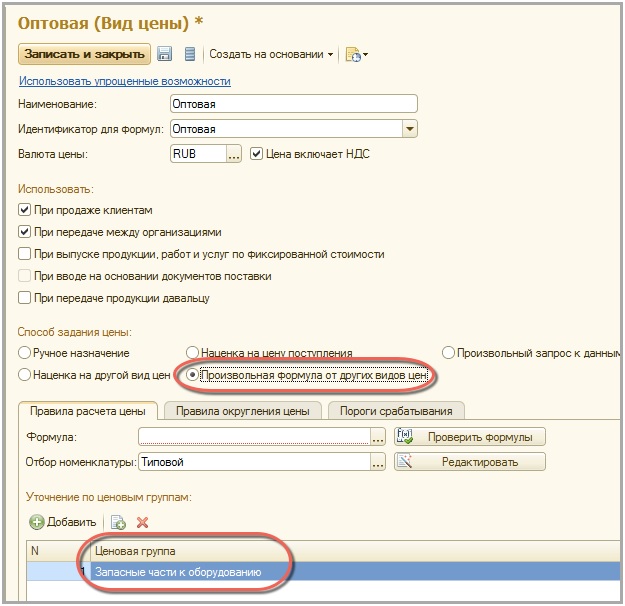The image size is (625, 606).
Task: Click the ellipsis button next to RUB
Action: [234, 154]
